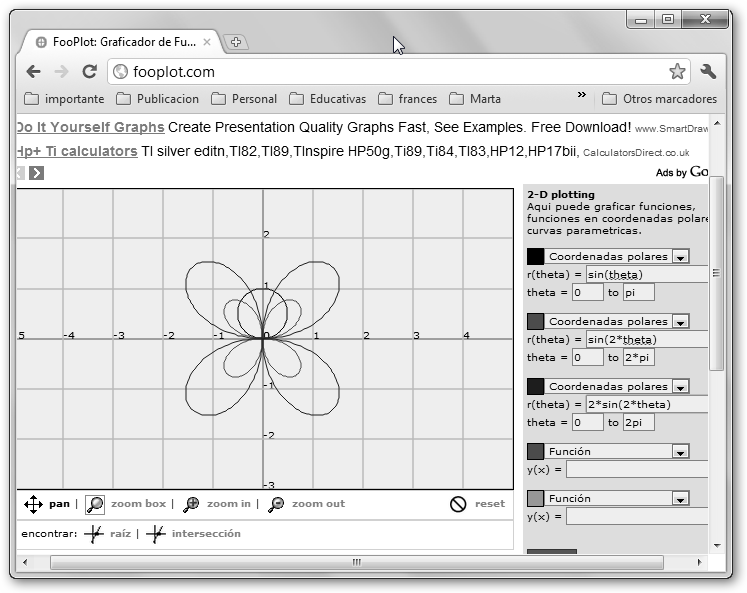
Task: Open the Educativas bookmarks folder
Action: tap(327, 99)
